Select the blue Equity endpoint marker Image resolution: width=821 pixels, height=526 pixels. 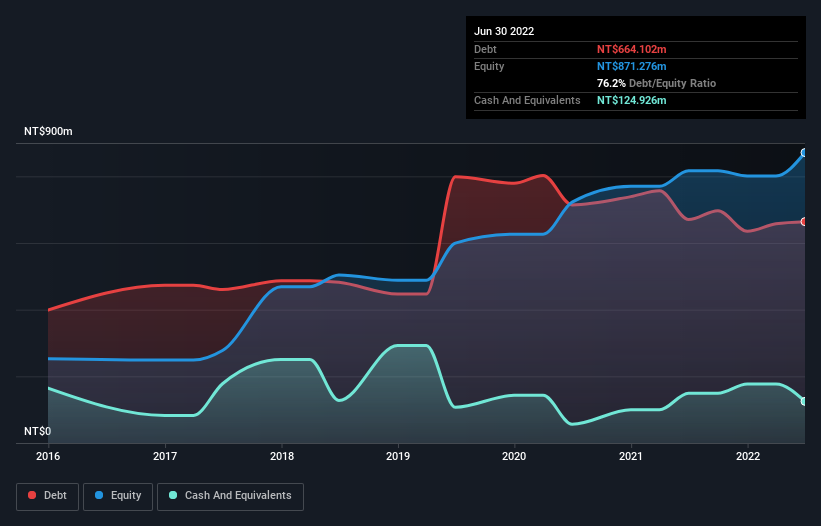(x=804, y=153)
